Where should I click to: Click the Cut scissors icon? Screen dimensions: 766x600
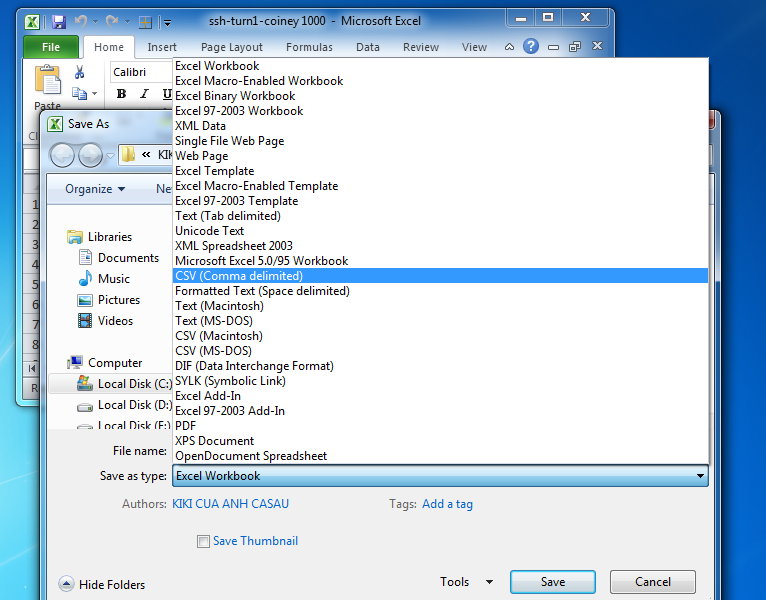[79, 72]
